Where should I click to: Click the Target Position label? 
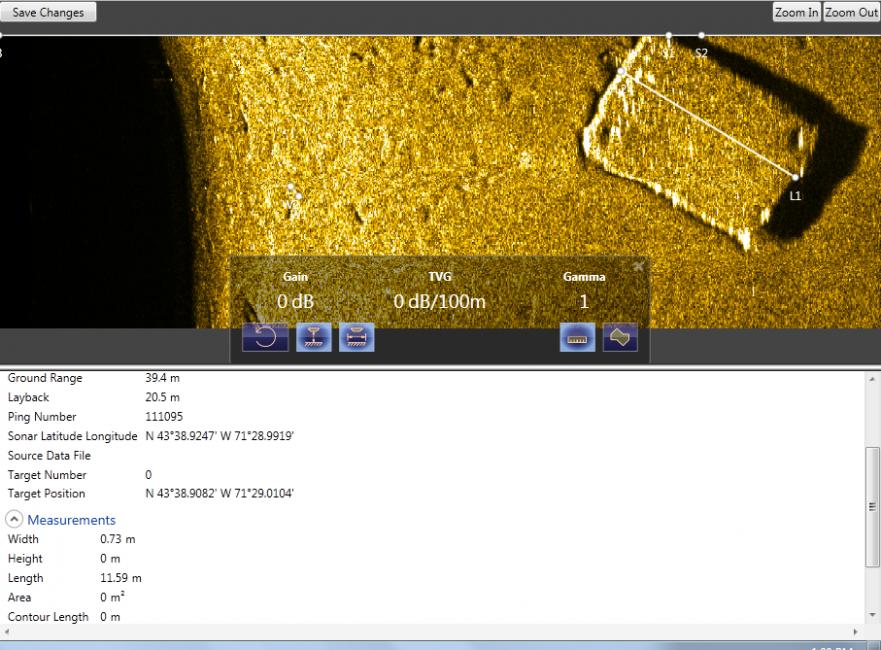point(47,494)
